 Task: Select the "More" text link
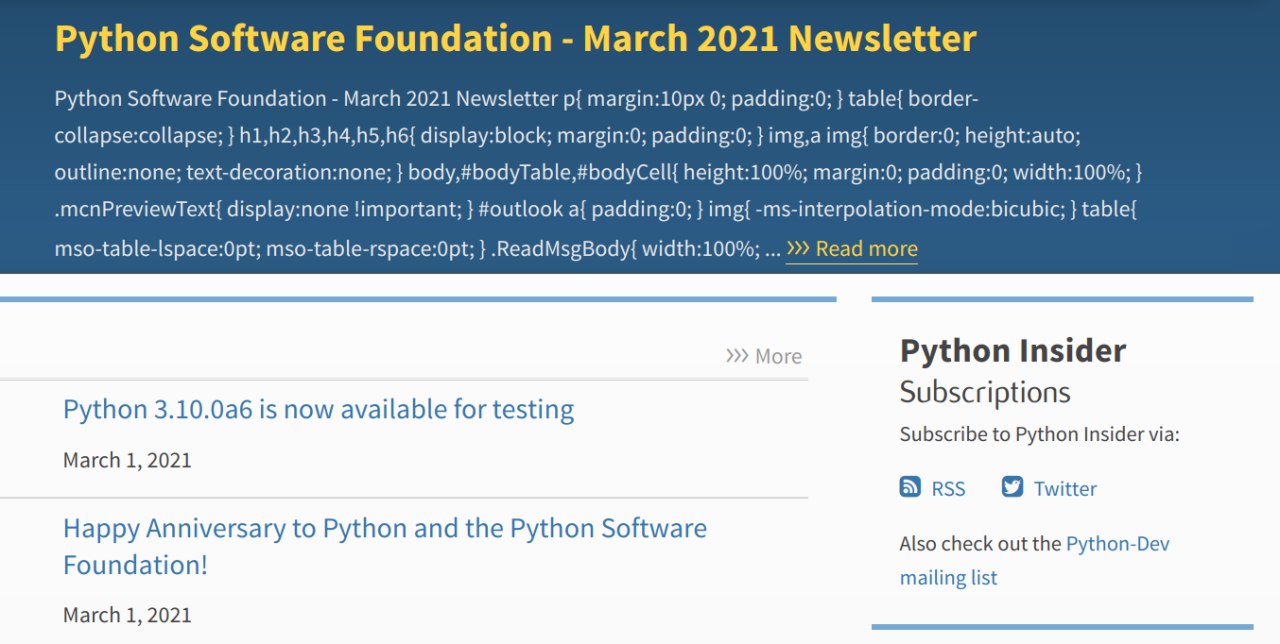[778, 356]
